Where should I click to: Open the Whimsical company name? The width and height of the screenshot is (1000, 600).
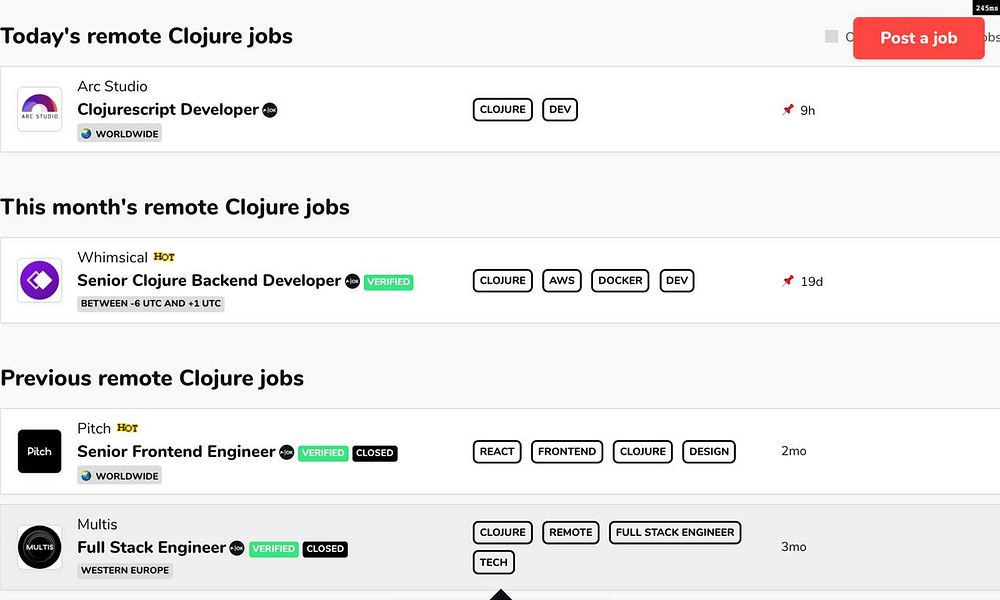(x=112, y=257)
